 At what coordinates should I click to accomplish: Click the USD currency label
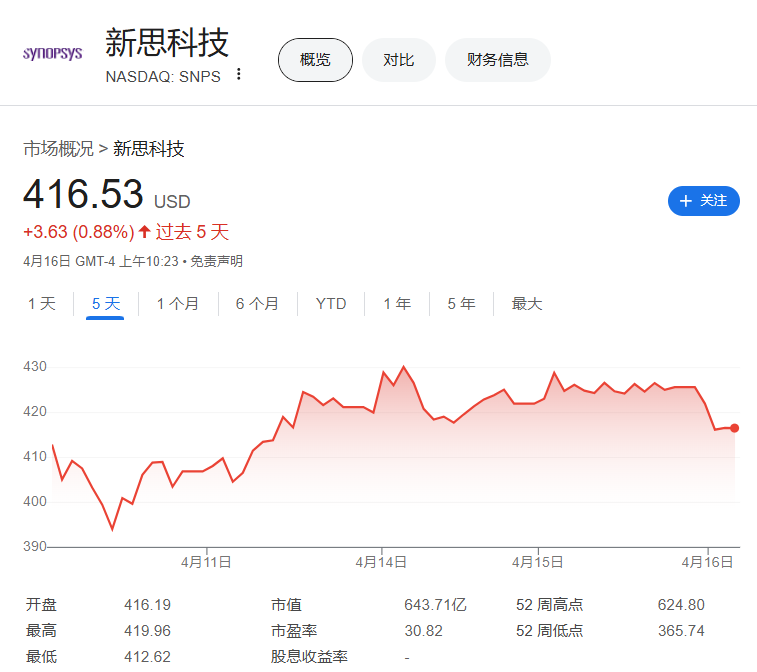[x=172, y=202]
